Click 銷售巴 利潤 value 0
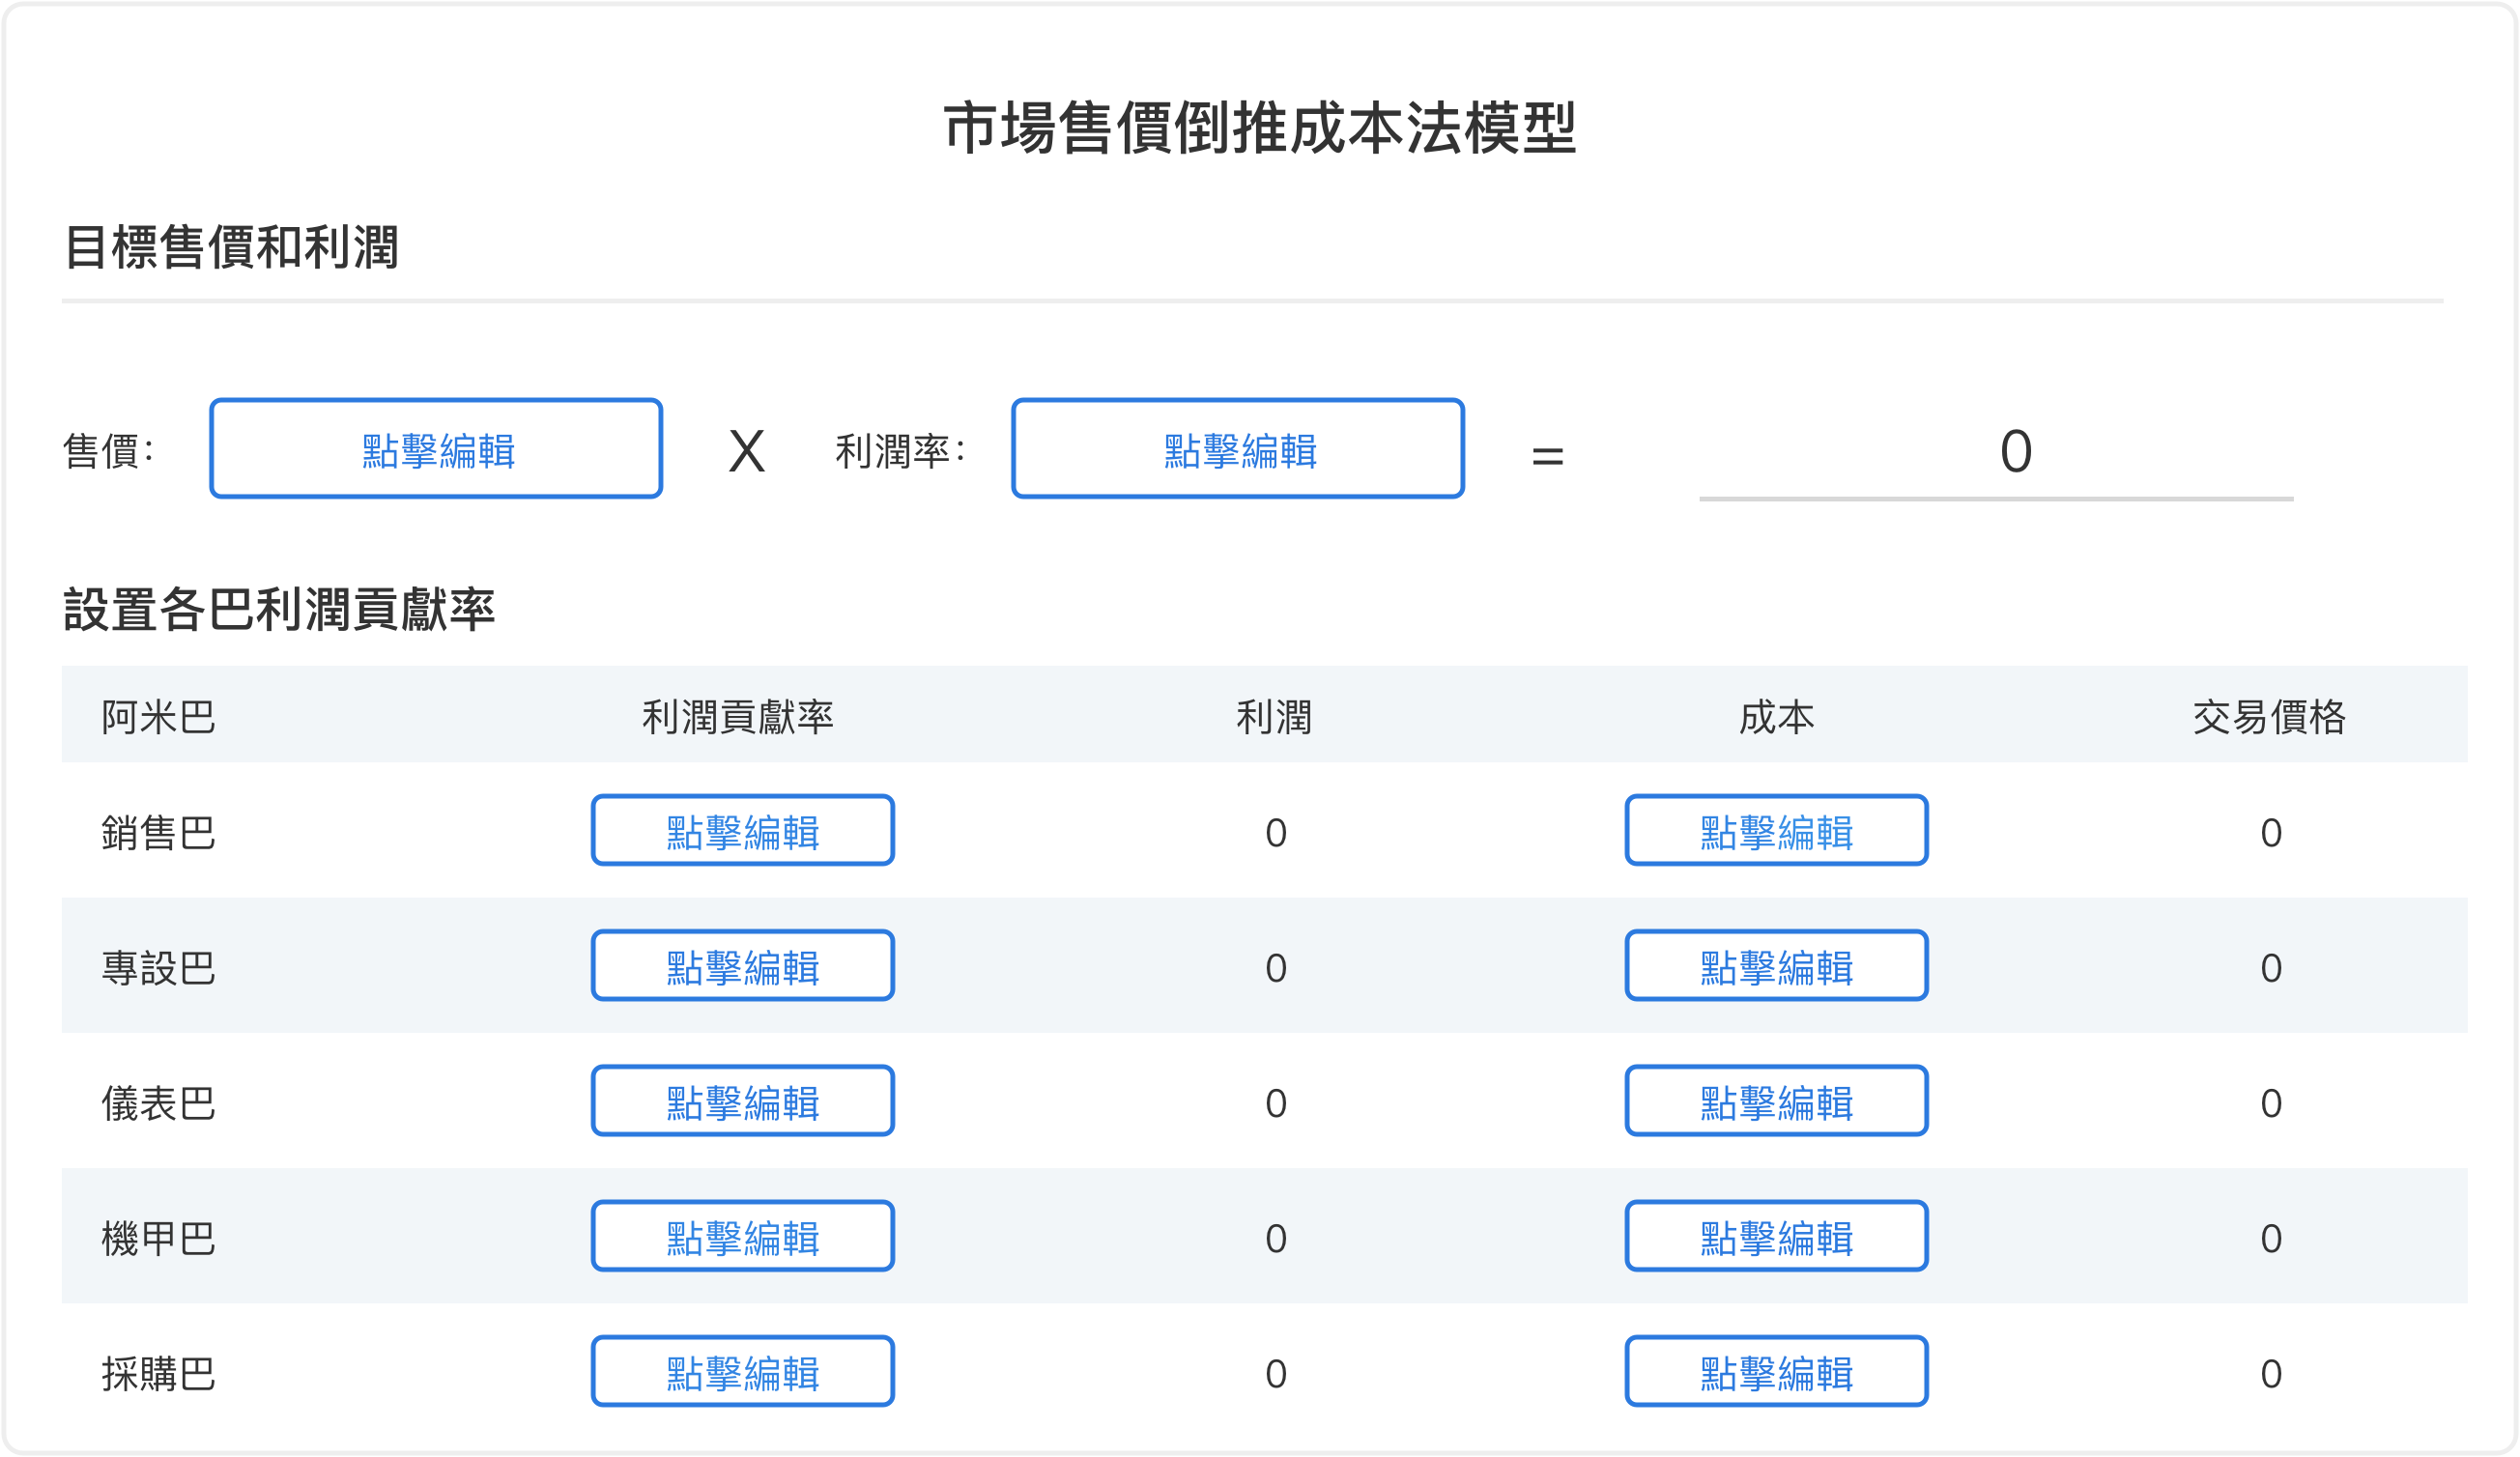The height and width of the screenshot is (1457, 2520). point(1276,833)
